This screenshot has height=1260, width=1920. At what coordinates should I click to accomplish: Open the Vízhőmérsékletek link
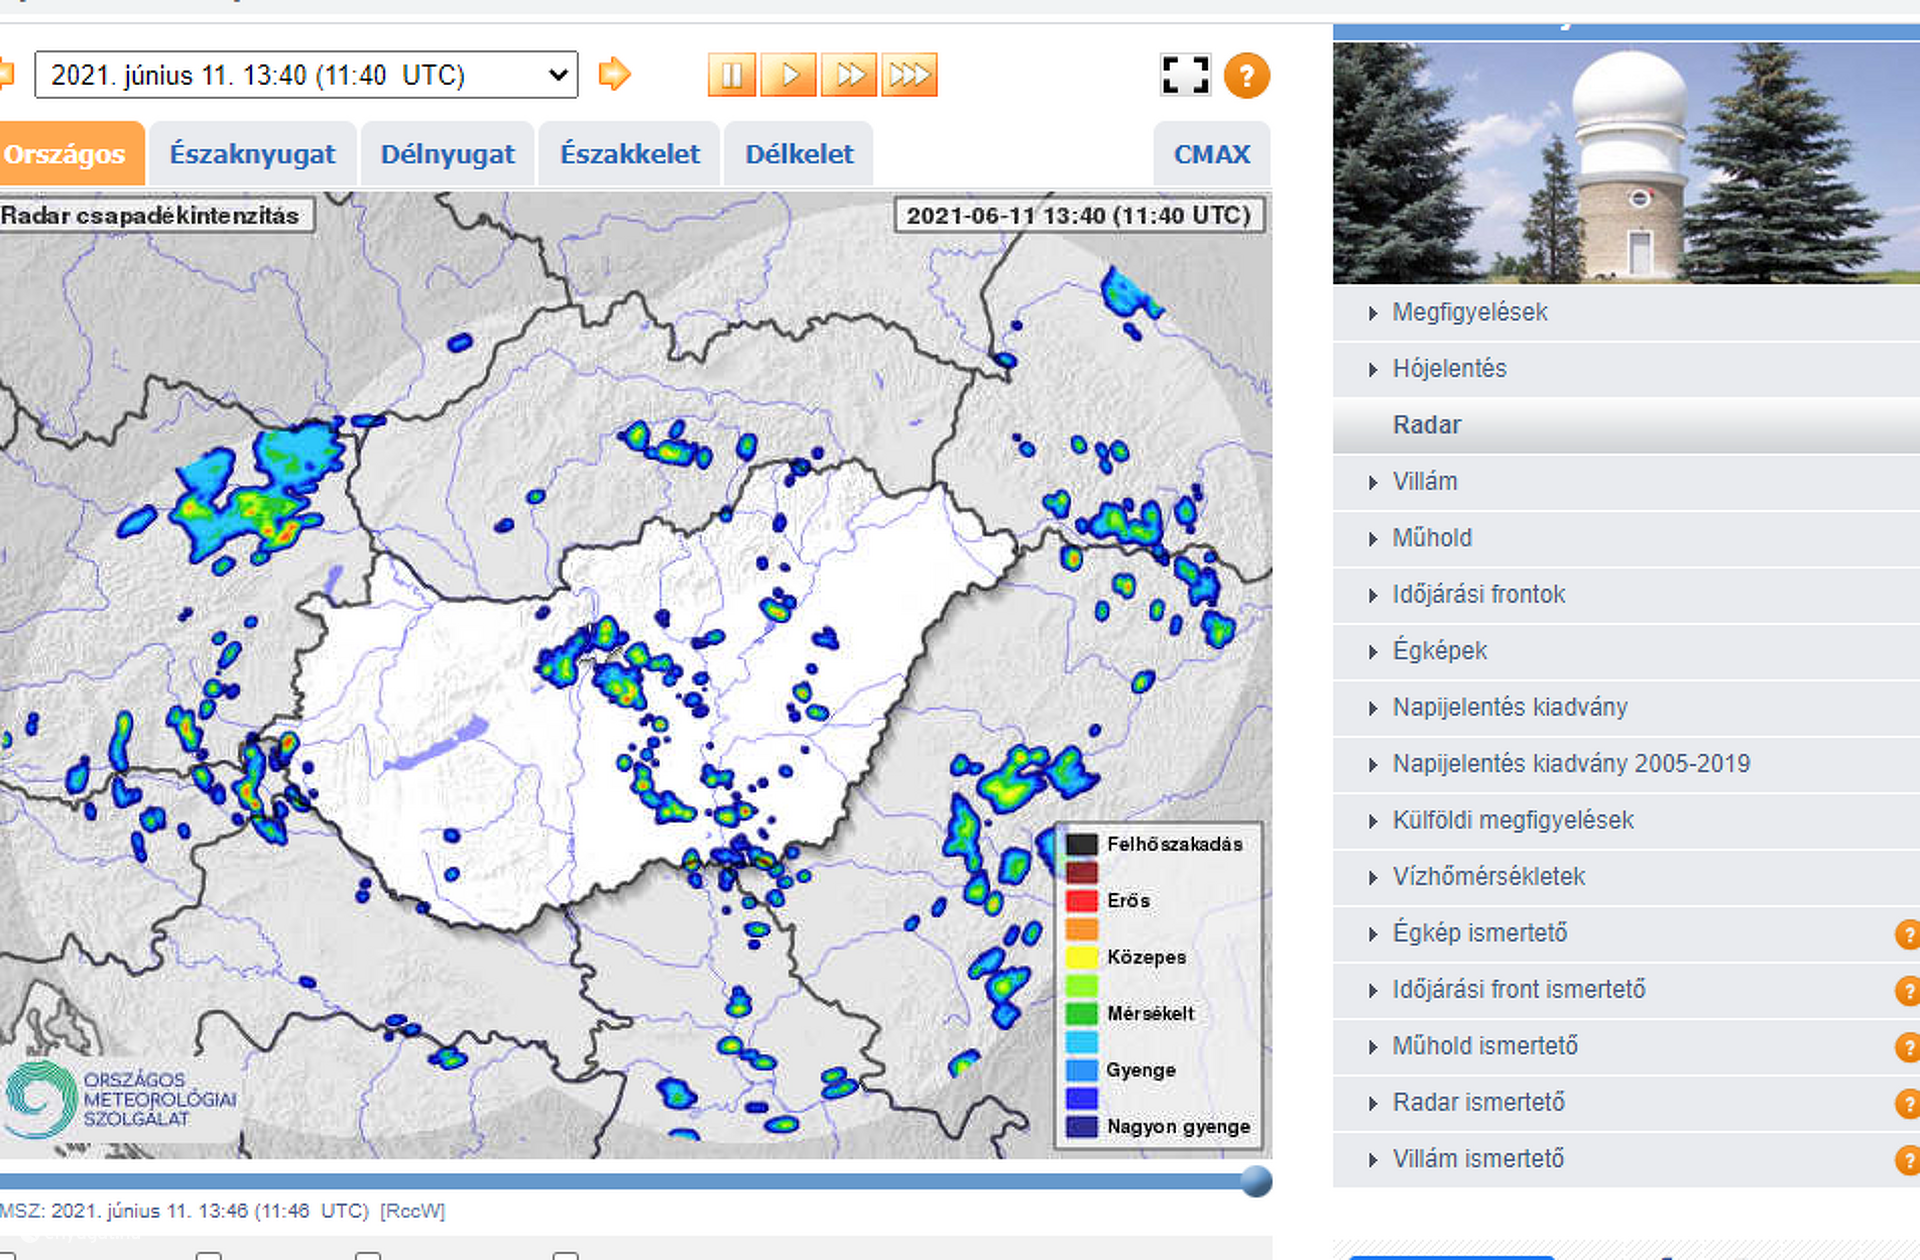1488,877
